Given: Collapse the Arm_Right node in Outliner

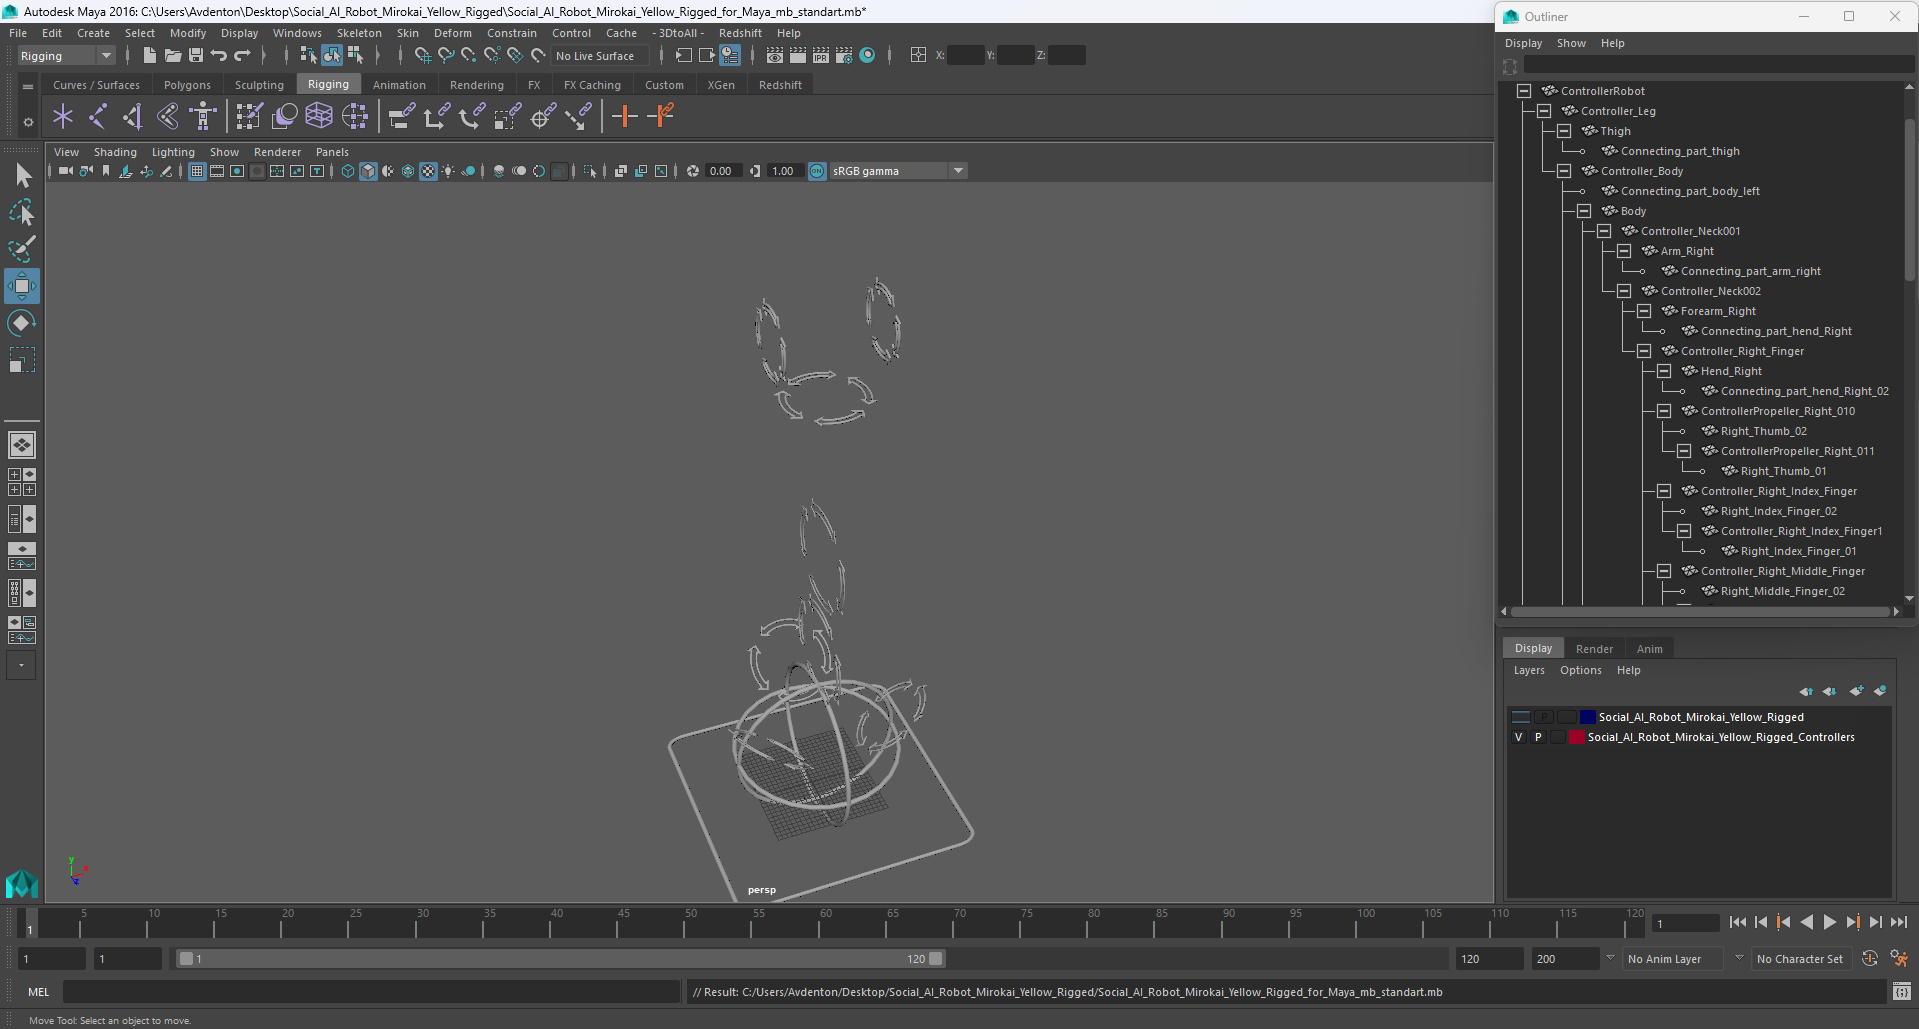Looking at the screenshot, I should pyautogui.click(x=1624, y=251).
